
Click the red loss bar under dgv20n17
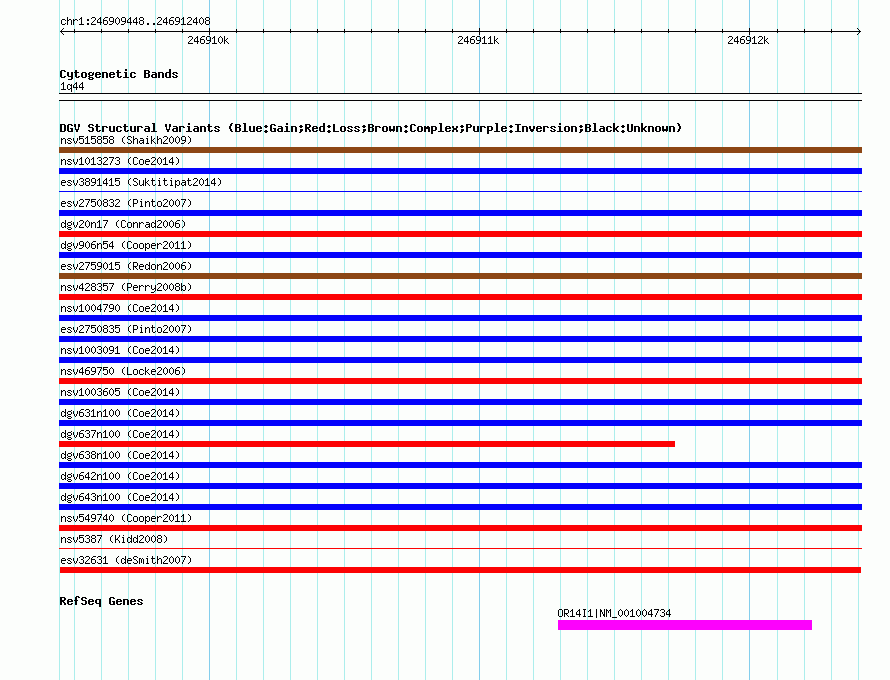[460, 234]
